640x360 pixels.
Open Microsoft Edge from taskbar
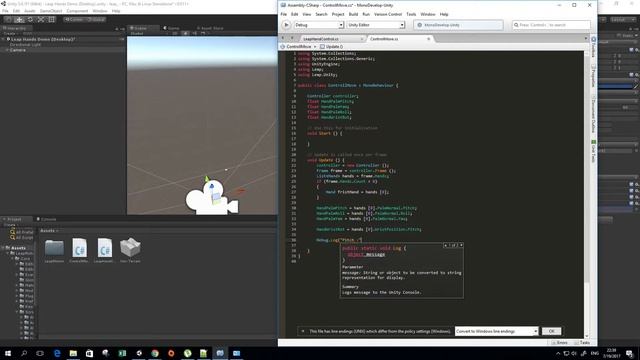click(x=57, y=353)
